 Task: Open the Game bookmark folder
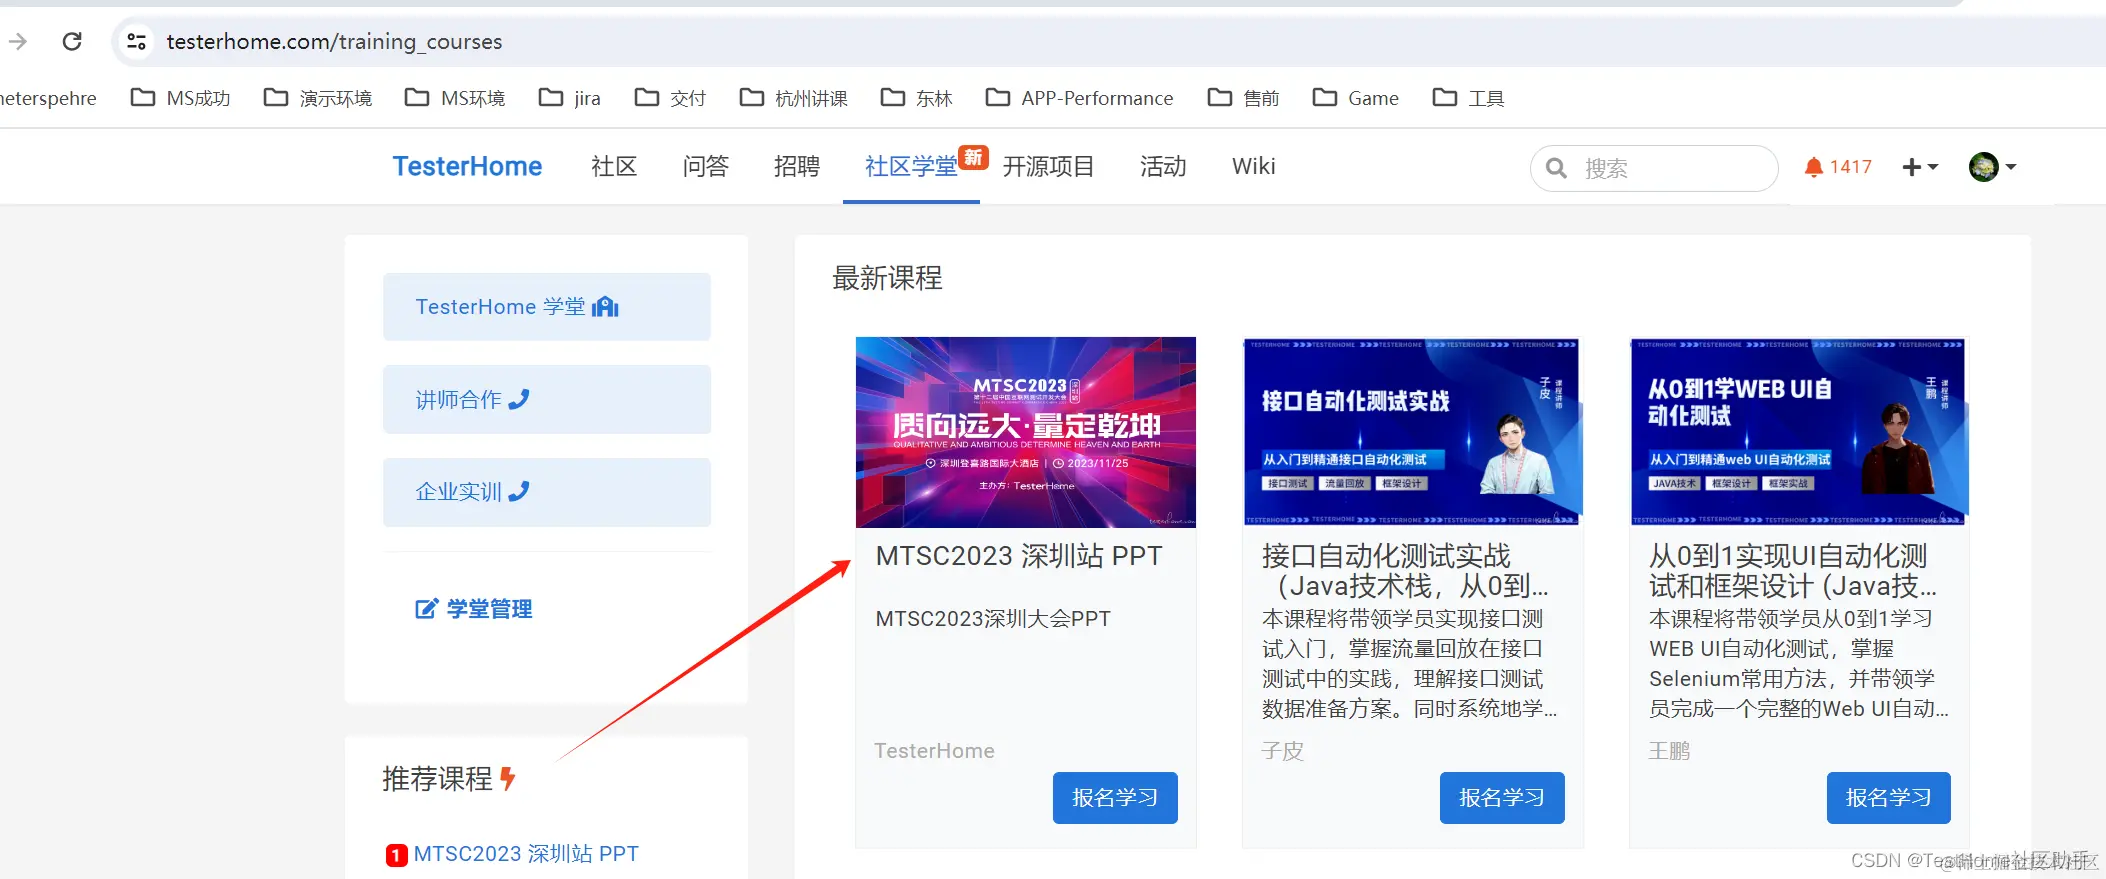coord(1355,98)
